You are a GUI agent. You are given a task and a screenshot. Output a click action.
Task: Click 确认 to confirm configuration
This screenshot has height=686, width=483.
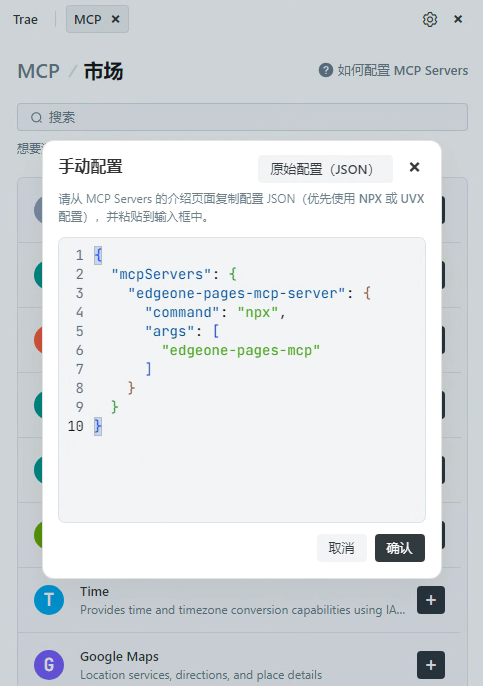tap(399, 548)
